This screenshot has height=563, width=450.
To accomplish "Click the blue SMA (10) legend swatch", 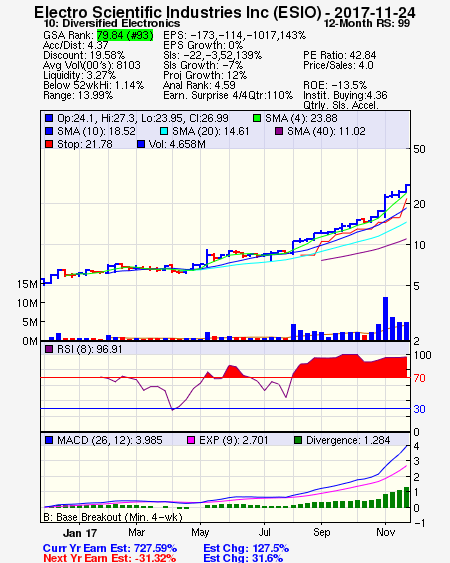I will pyautogui.click(x=49, y=131).
